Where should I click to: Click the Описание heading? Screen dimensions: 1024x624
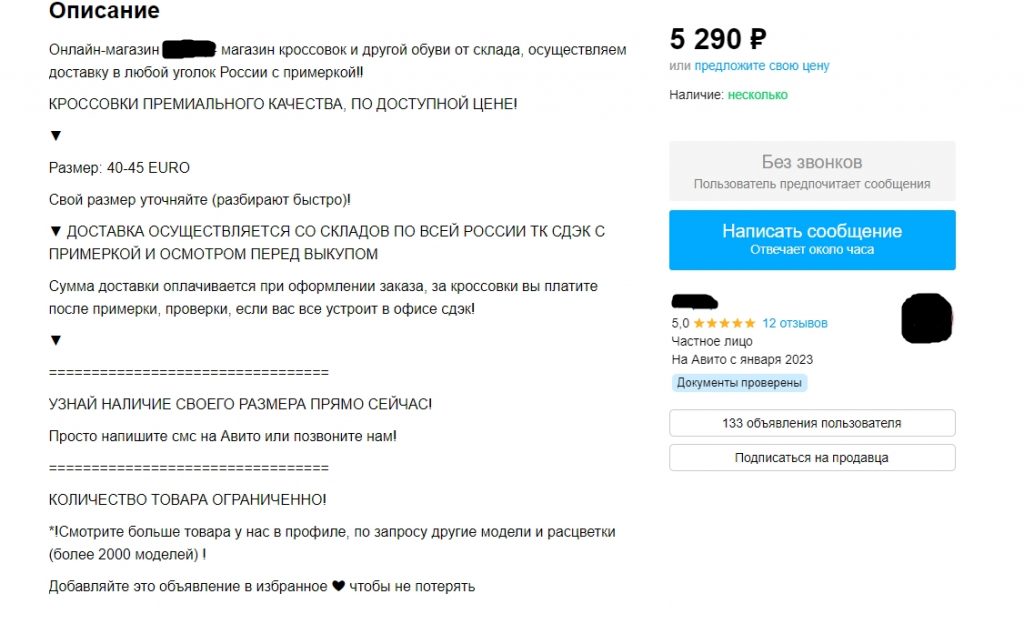coord(104,11)
